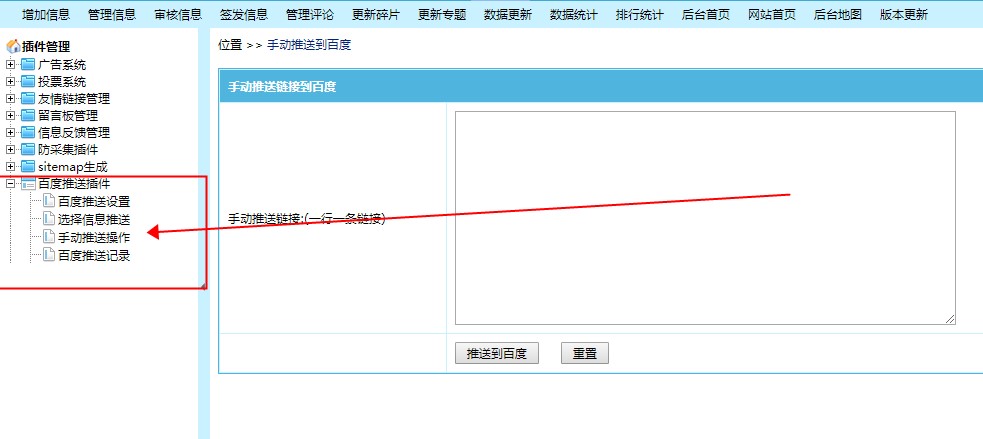This screenshot has height=439, width=983.
Task: Expand the 留言板管理 tree node
Action: 10,115
